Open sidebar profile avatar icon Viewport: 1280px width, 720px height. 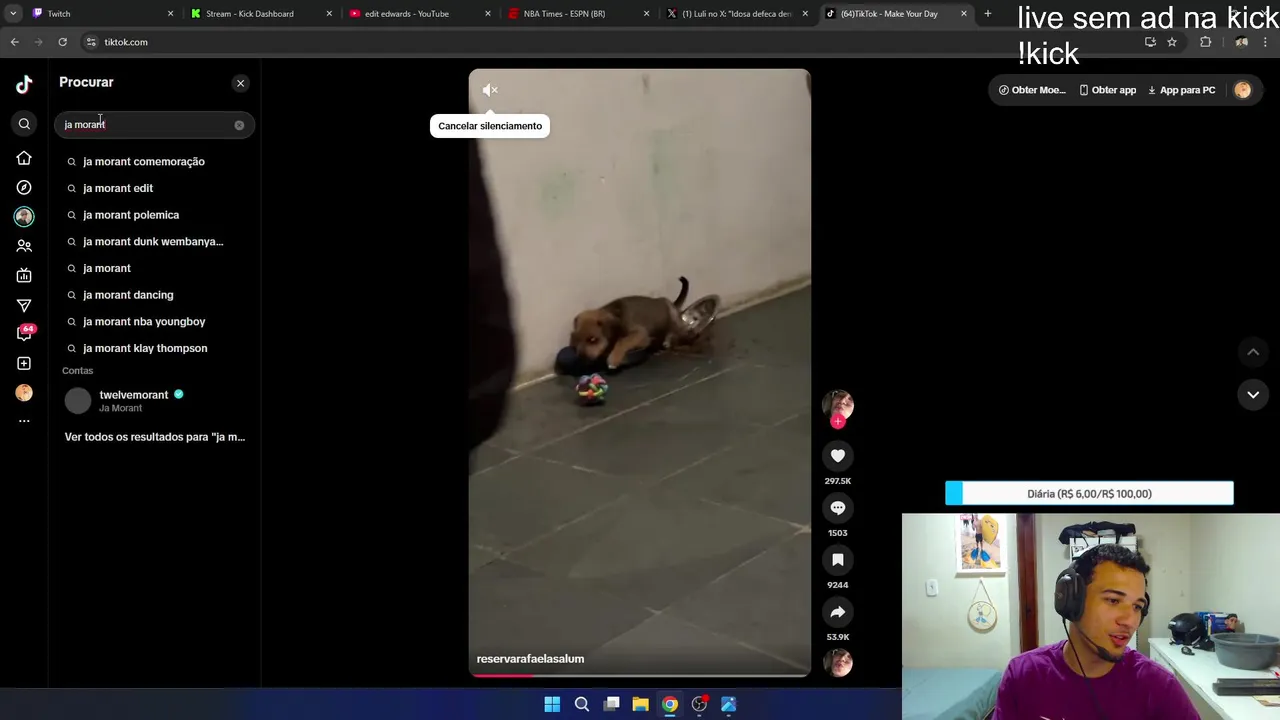pyautogui.click(x=24, y=392)
